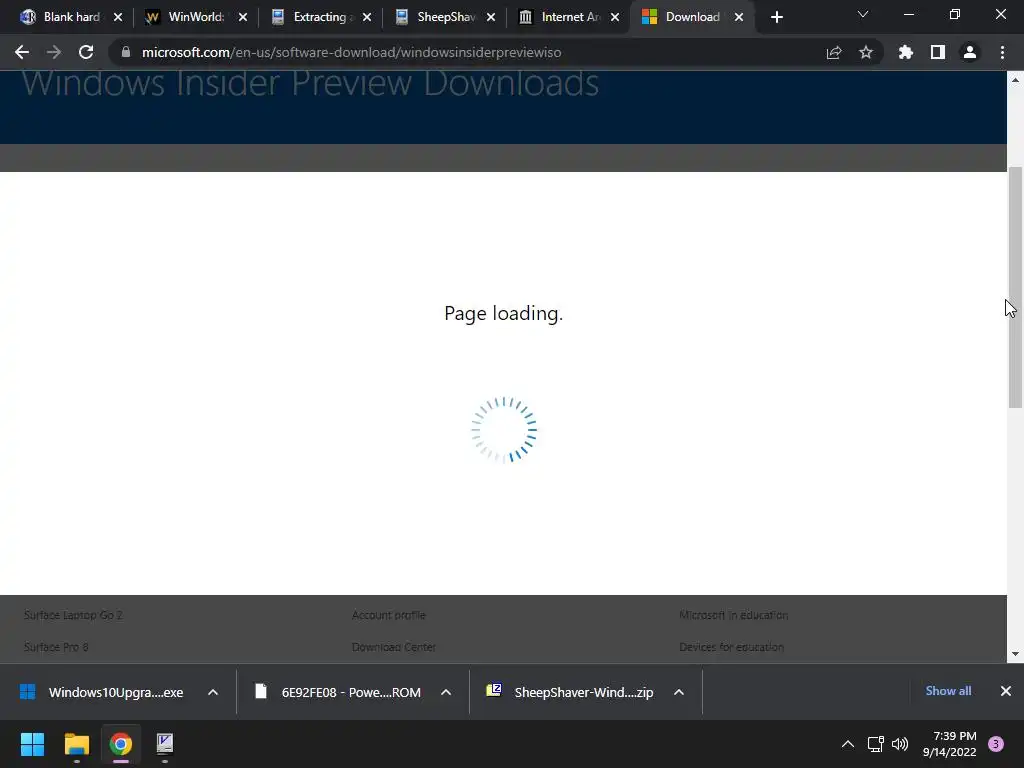Open the downloaded SheepShaver zip file
The width and height of the screenshot is (1024, 768).
tap(570, 692)
